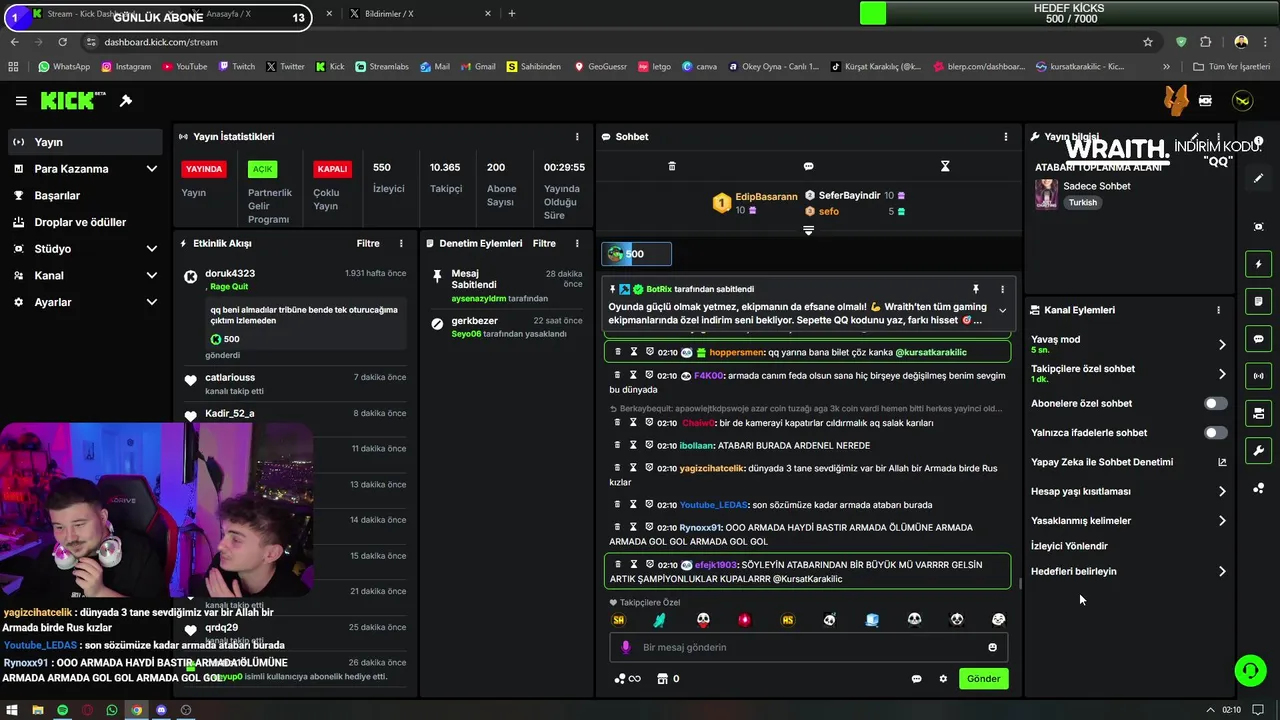
Task: Open the green support headset button
Action: coord(1251,670)
